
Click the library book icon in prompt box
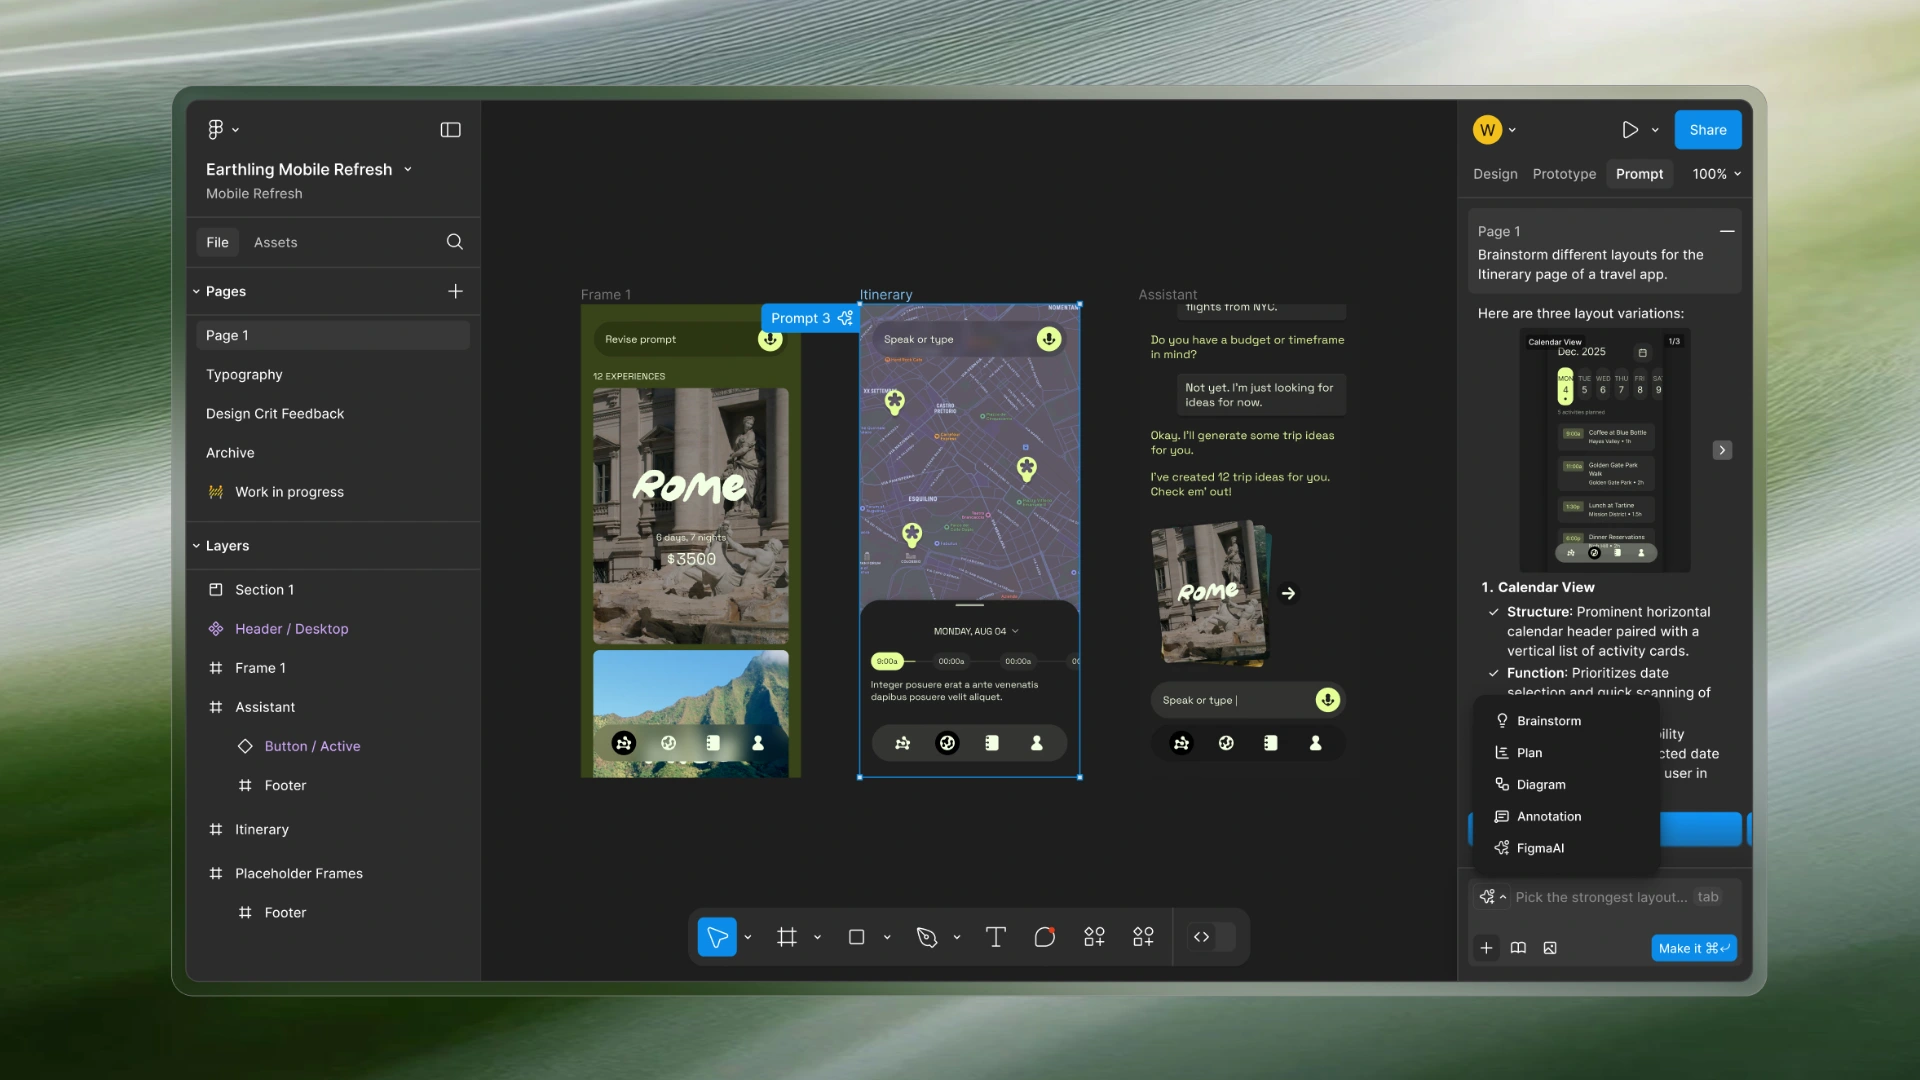click(x=1518, y=948)
